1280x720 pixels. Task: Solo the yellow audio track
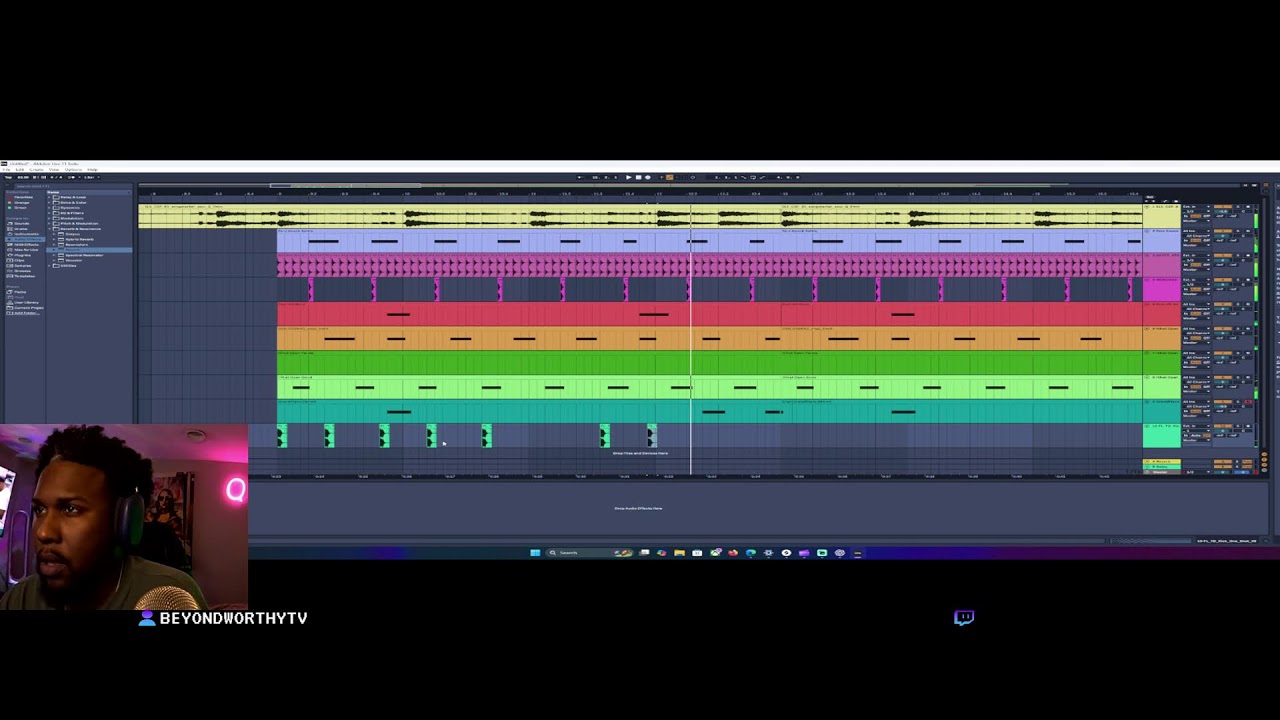(1238, 207)
